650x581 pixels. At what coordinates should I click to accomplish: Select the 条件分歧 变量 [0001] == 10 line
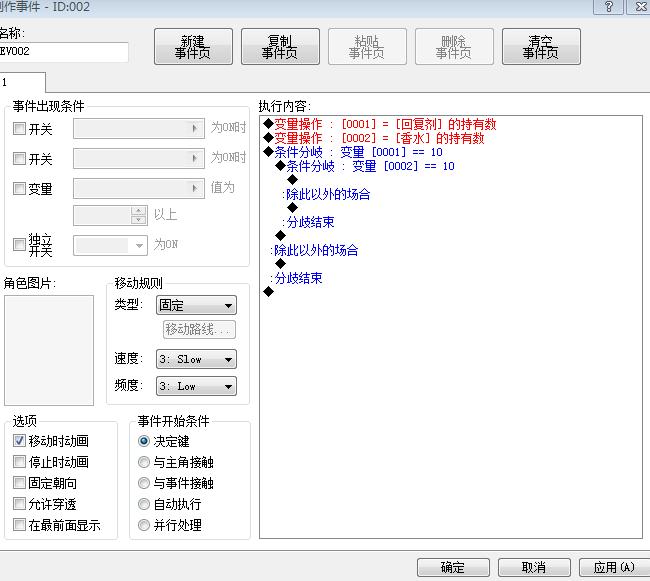[353, 152]
